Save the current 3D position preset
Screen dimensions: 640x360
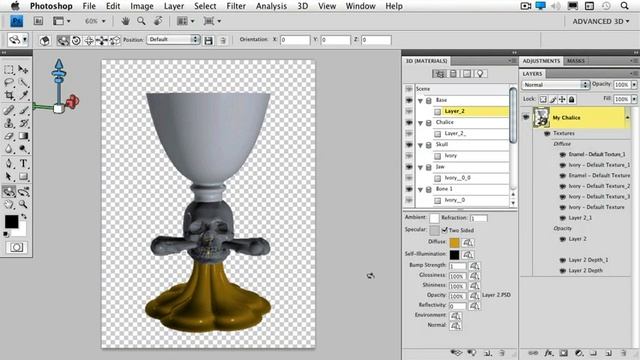209,40
